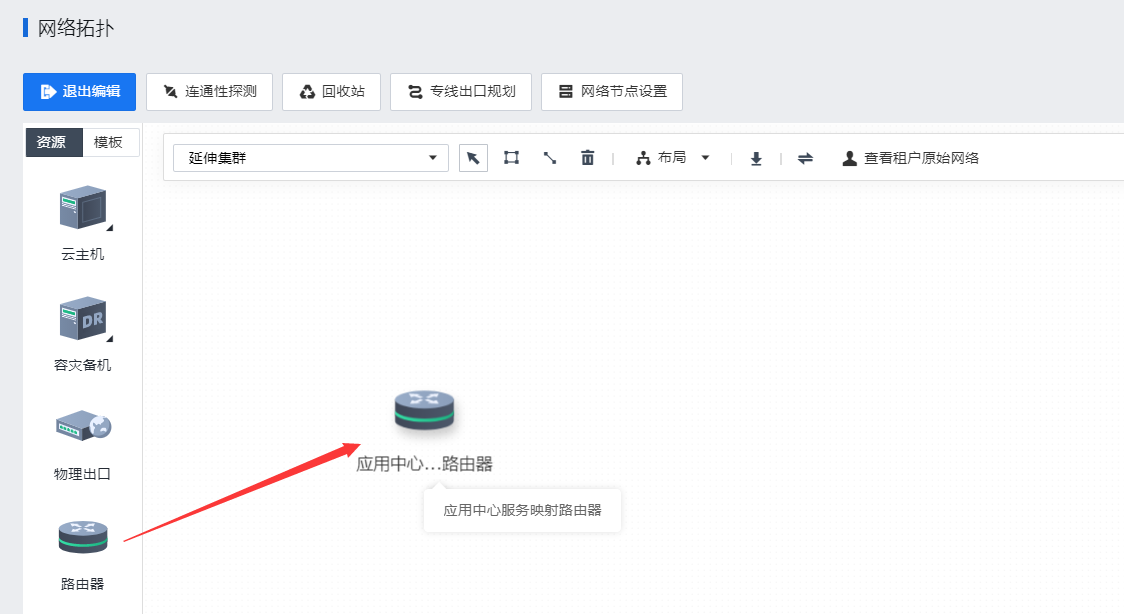Image resolution: width=1124 pixels, height=614 pixels.
Task: Open 网络节点设置 settings
Action: (x=612, y=92)
